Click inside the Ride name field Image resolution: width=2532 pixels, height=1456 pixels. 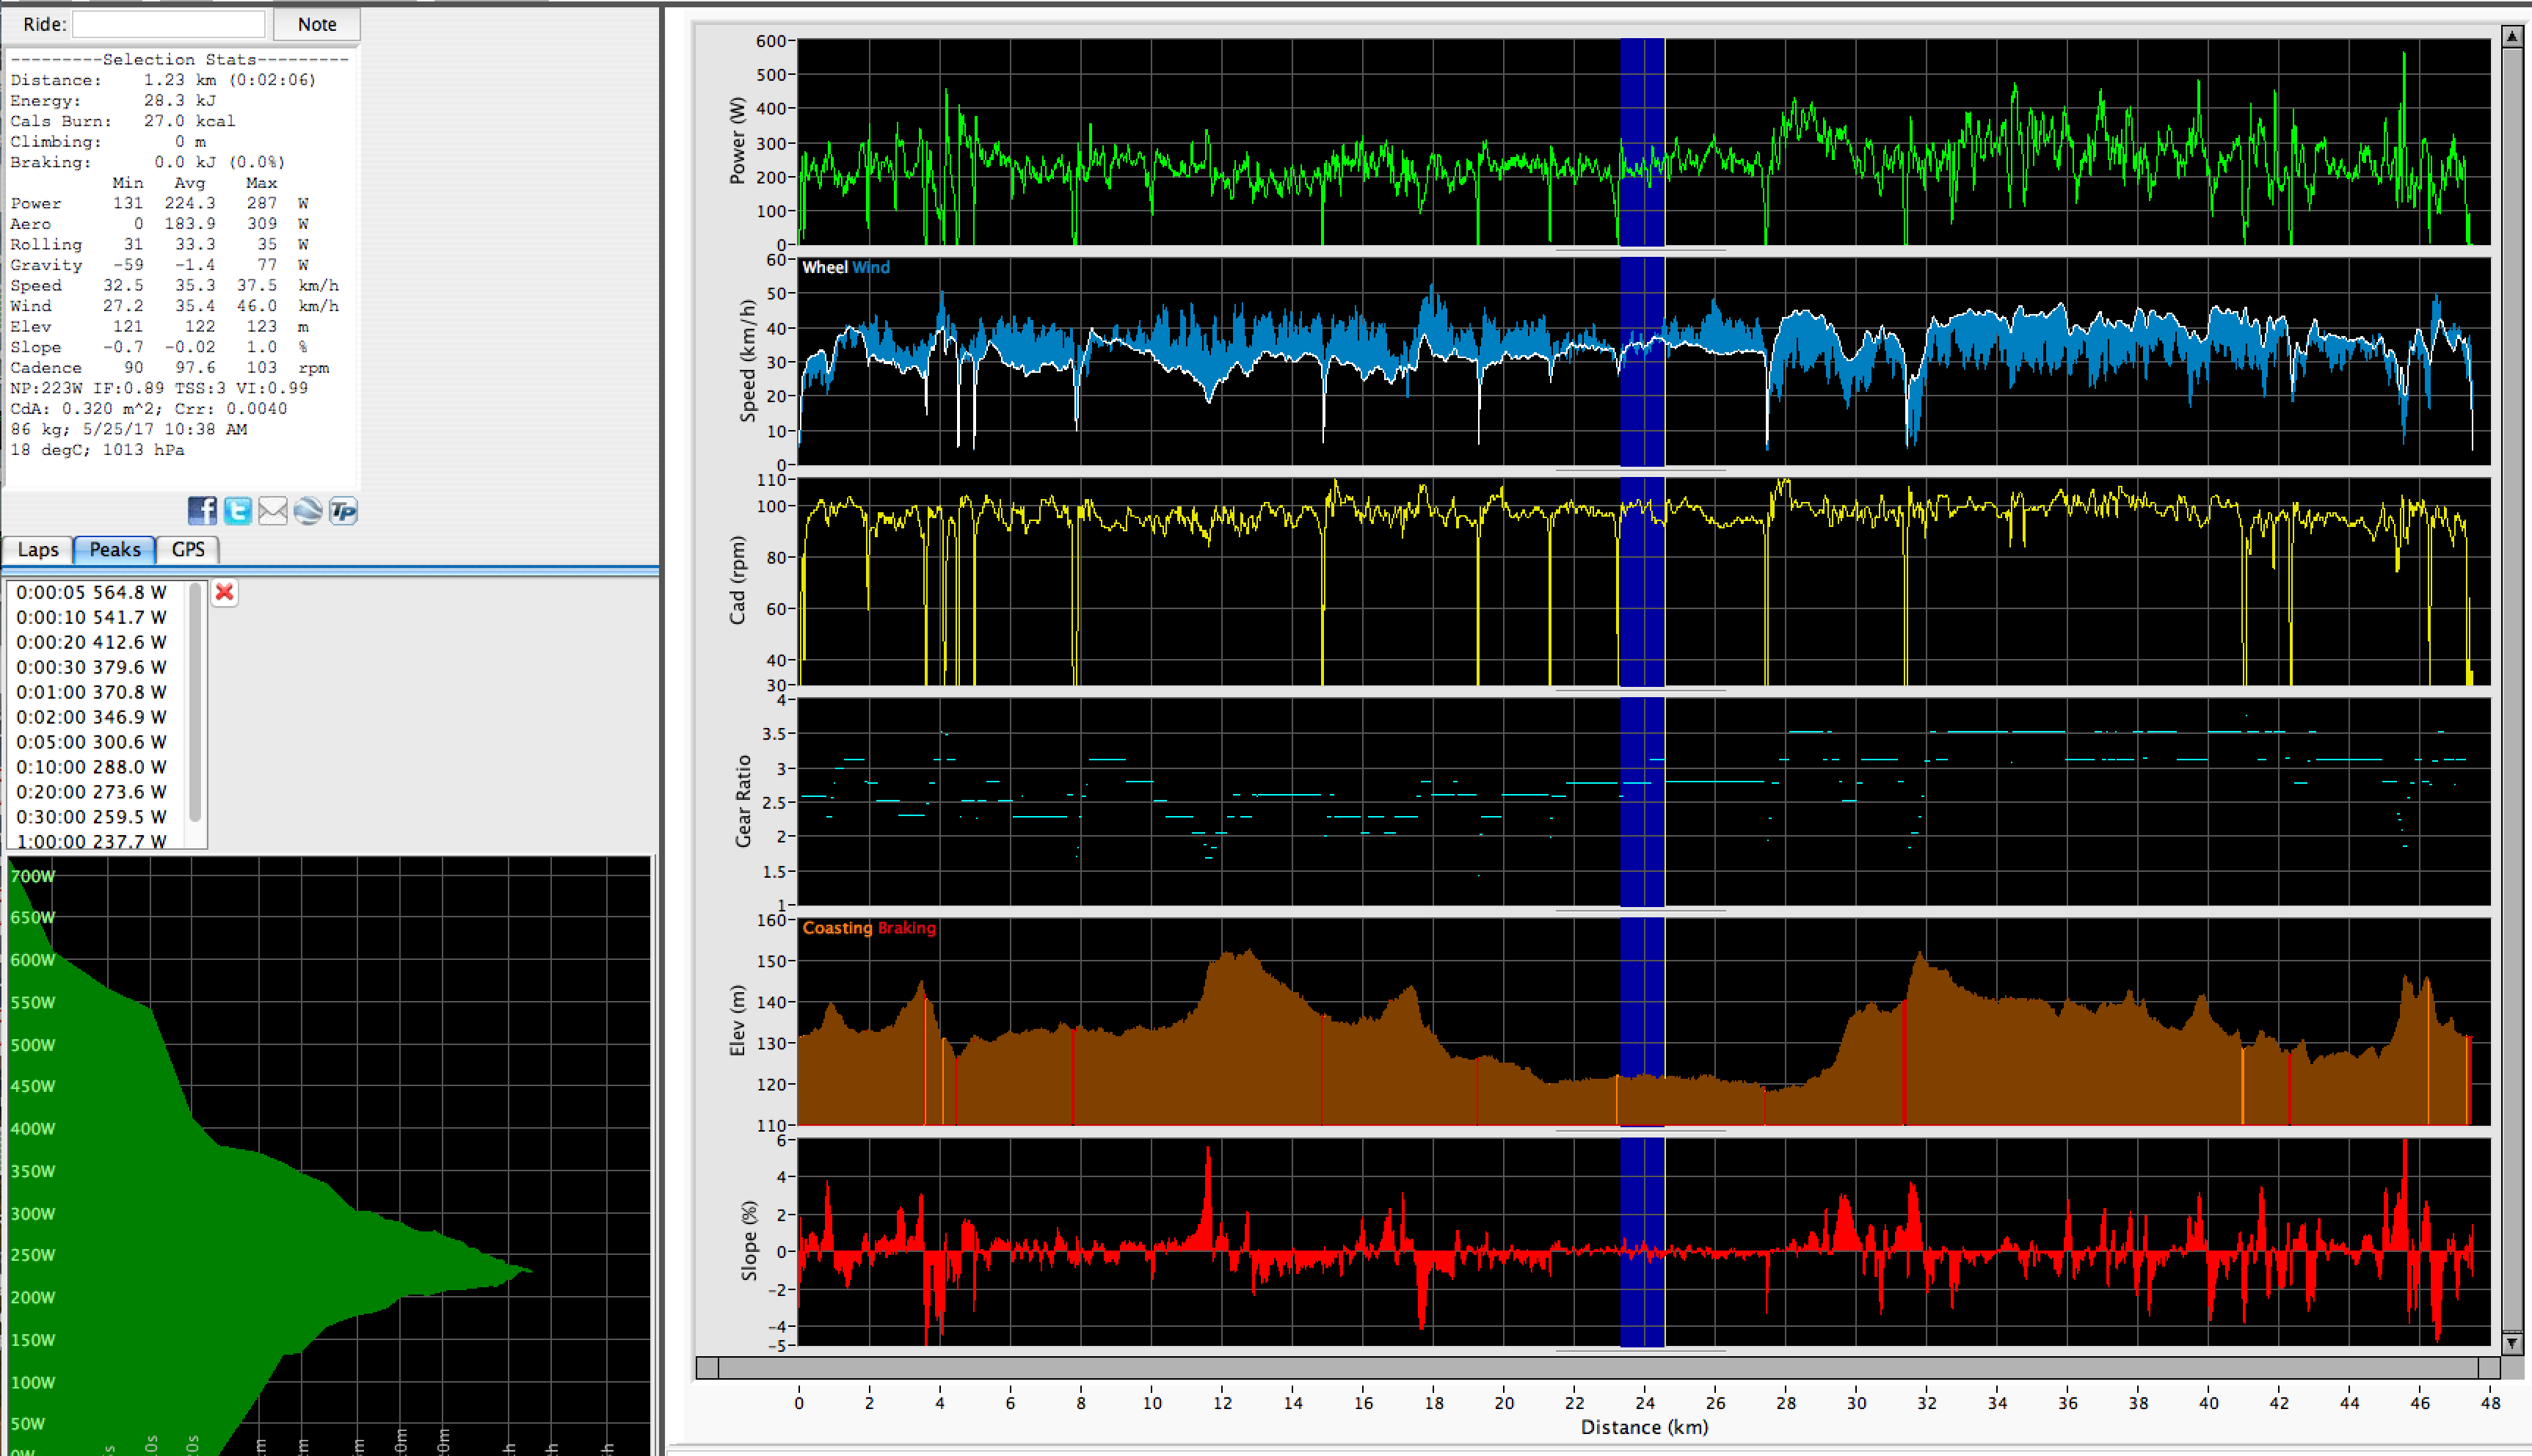[167, 23]
